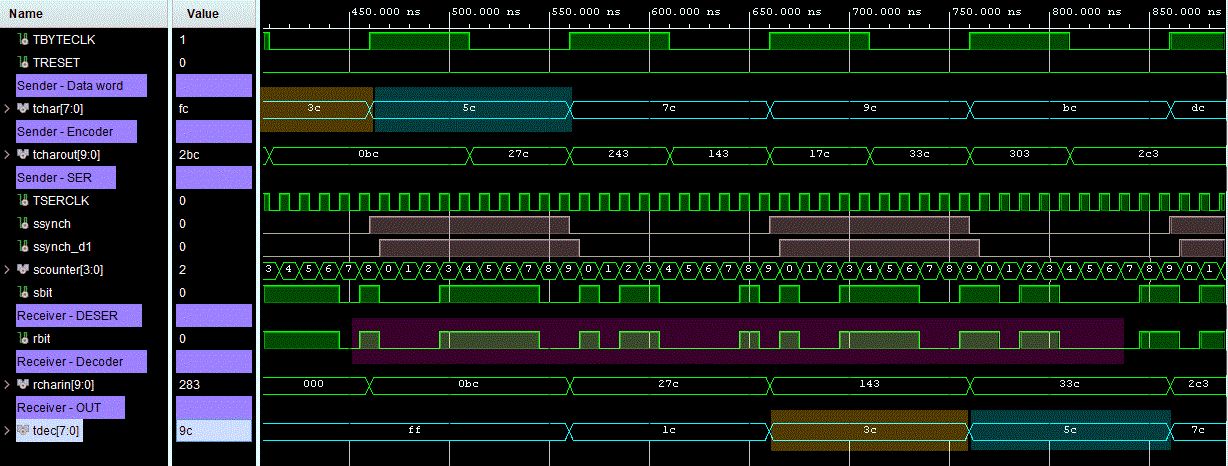Expand the tcharout[9:0] bus
This screenshot has height=466, width=1228.
[8, 155]
